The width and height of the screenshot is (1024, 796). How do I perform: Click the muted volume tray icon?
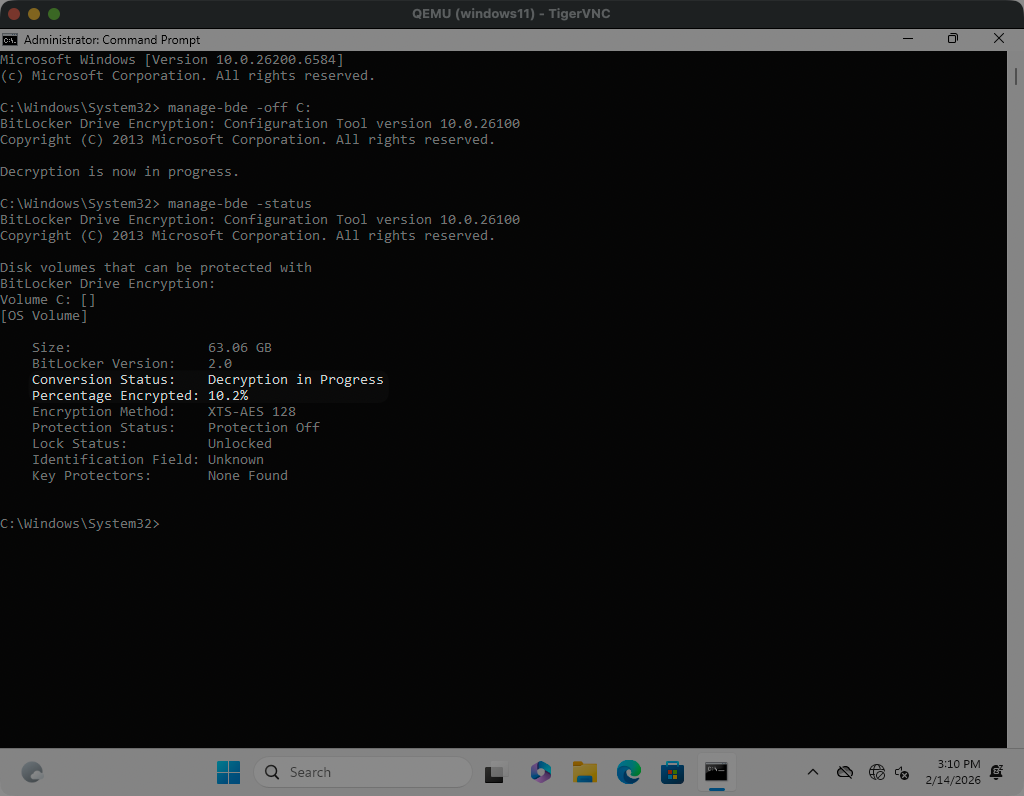pos(902,772)
